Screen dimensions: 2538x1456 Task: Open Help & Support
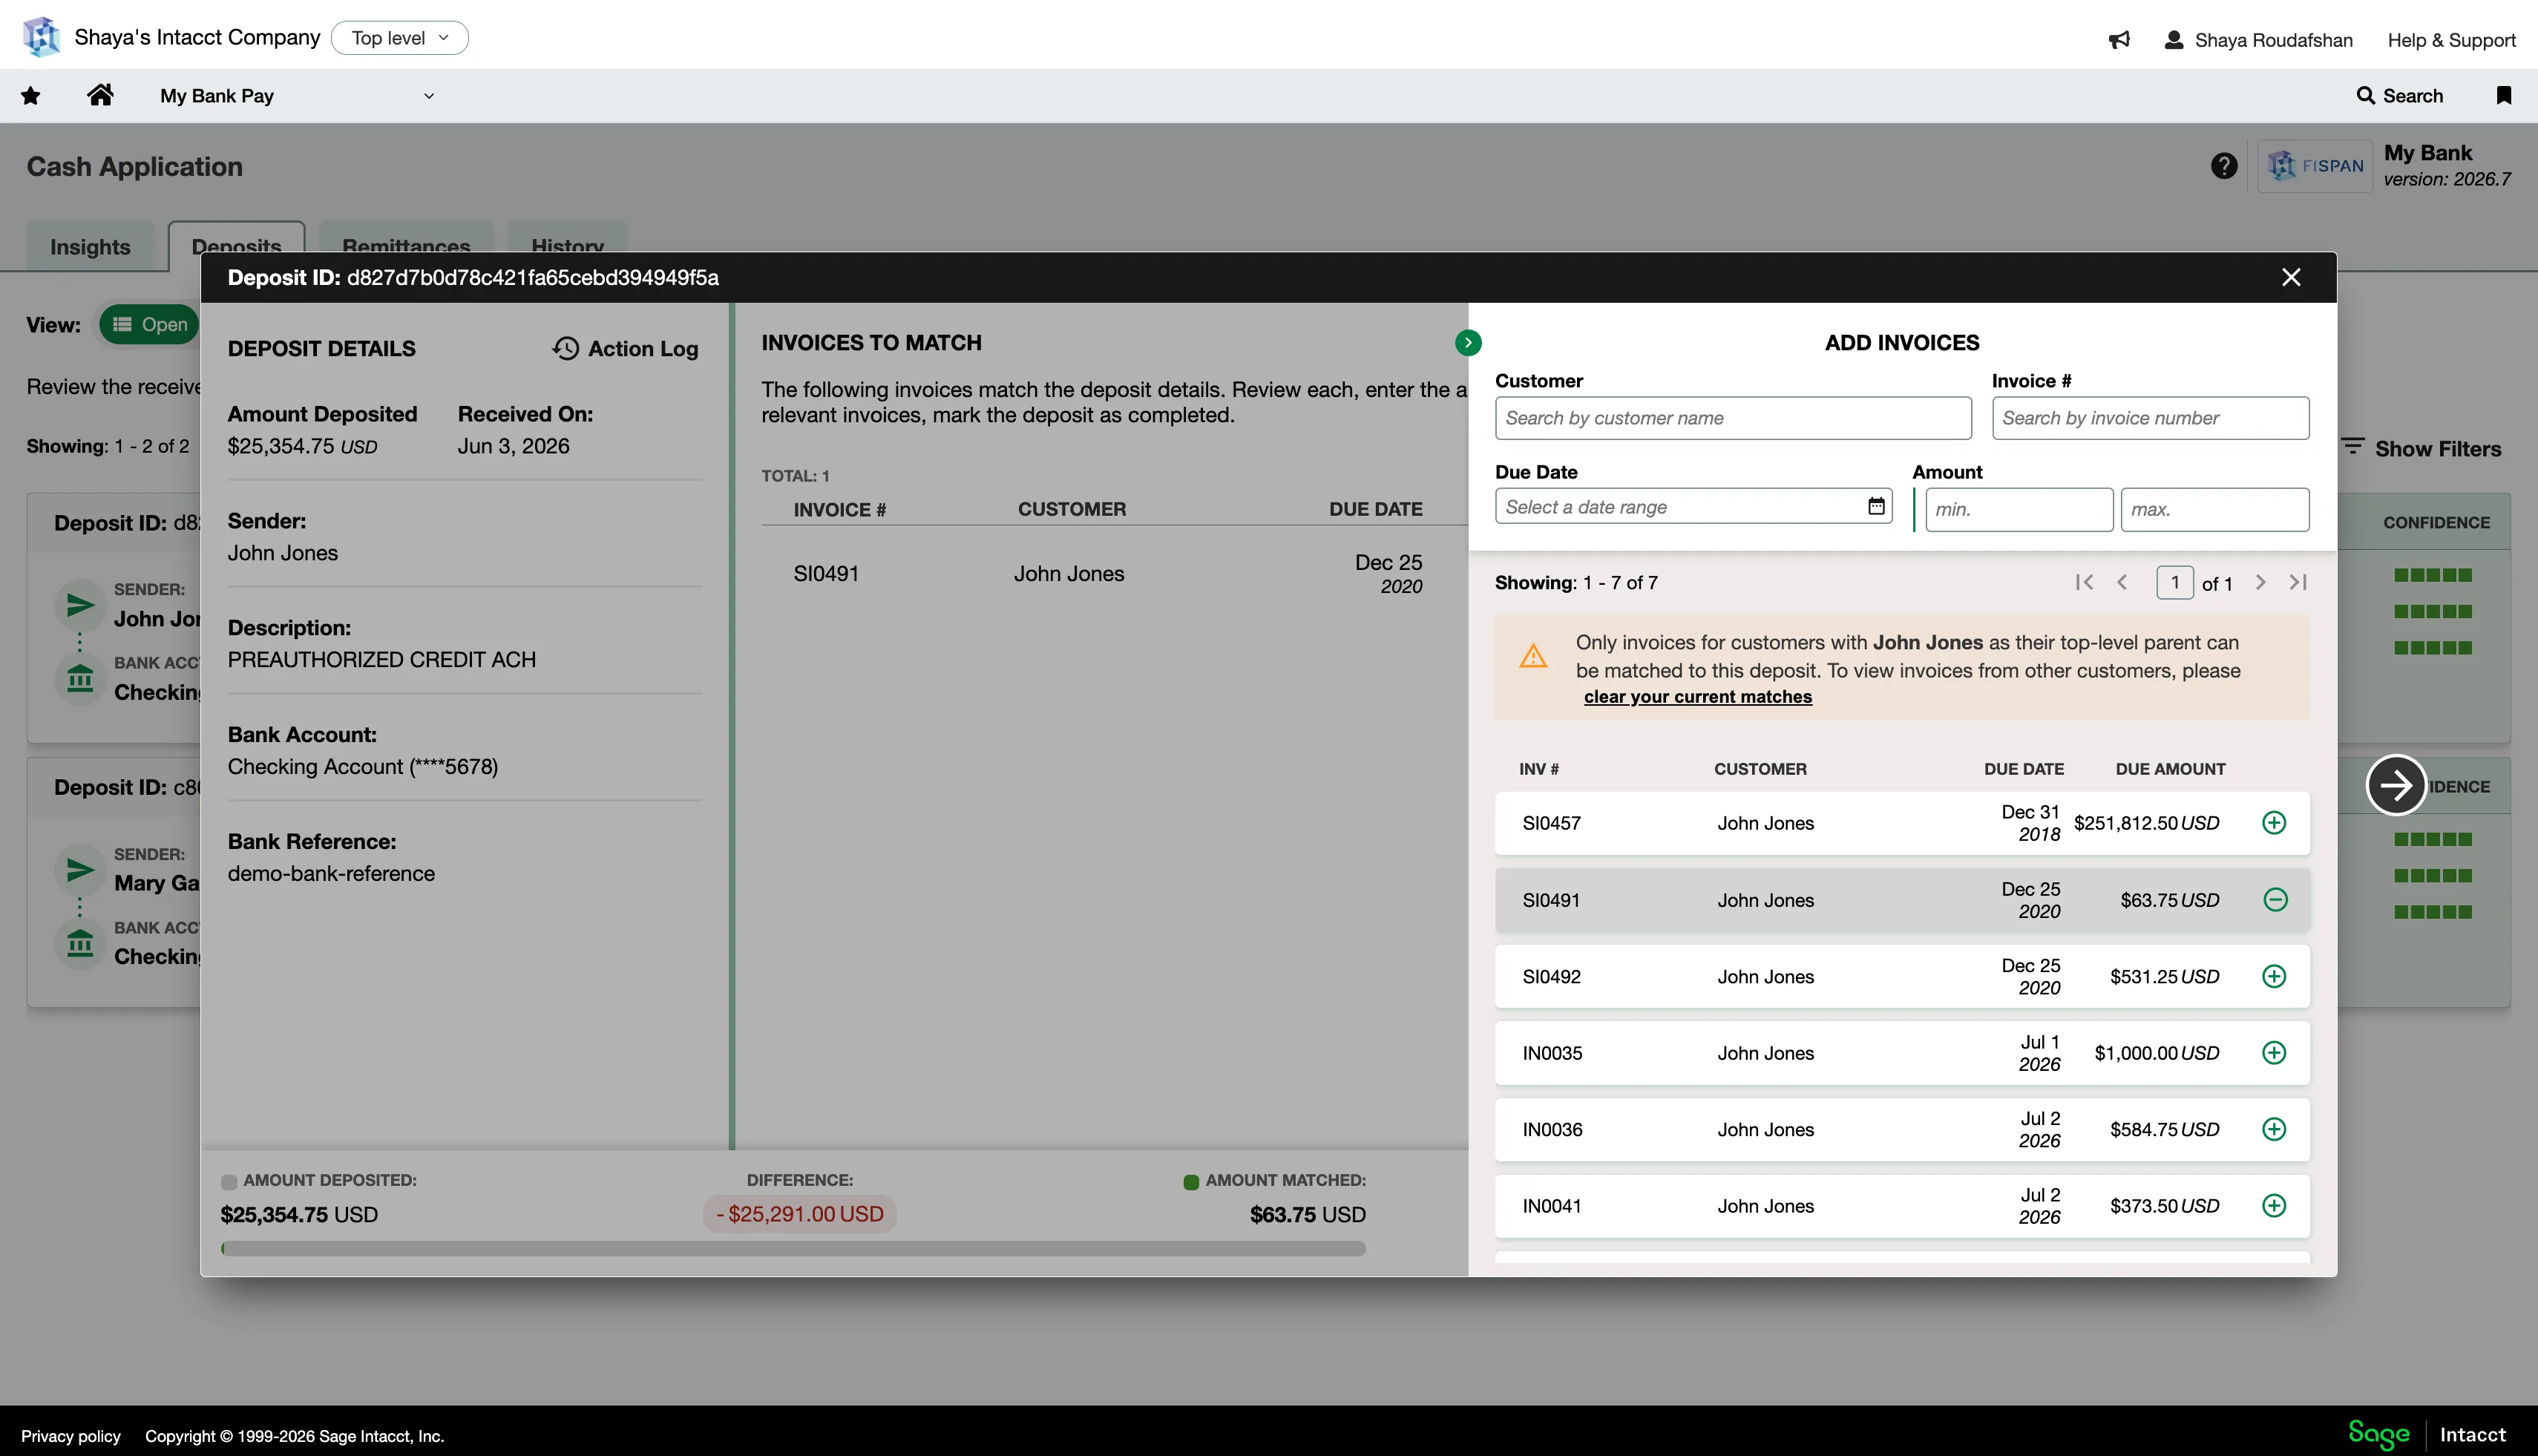pyautogui.click(x=2451, y=40)
